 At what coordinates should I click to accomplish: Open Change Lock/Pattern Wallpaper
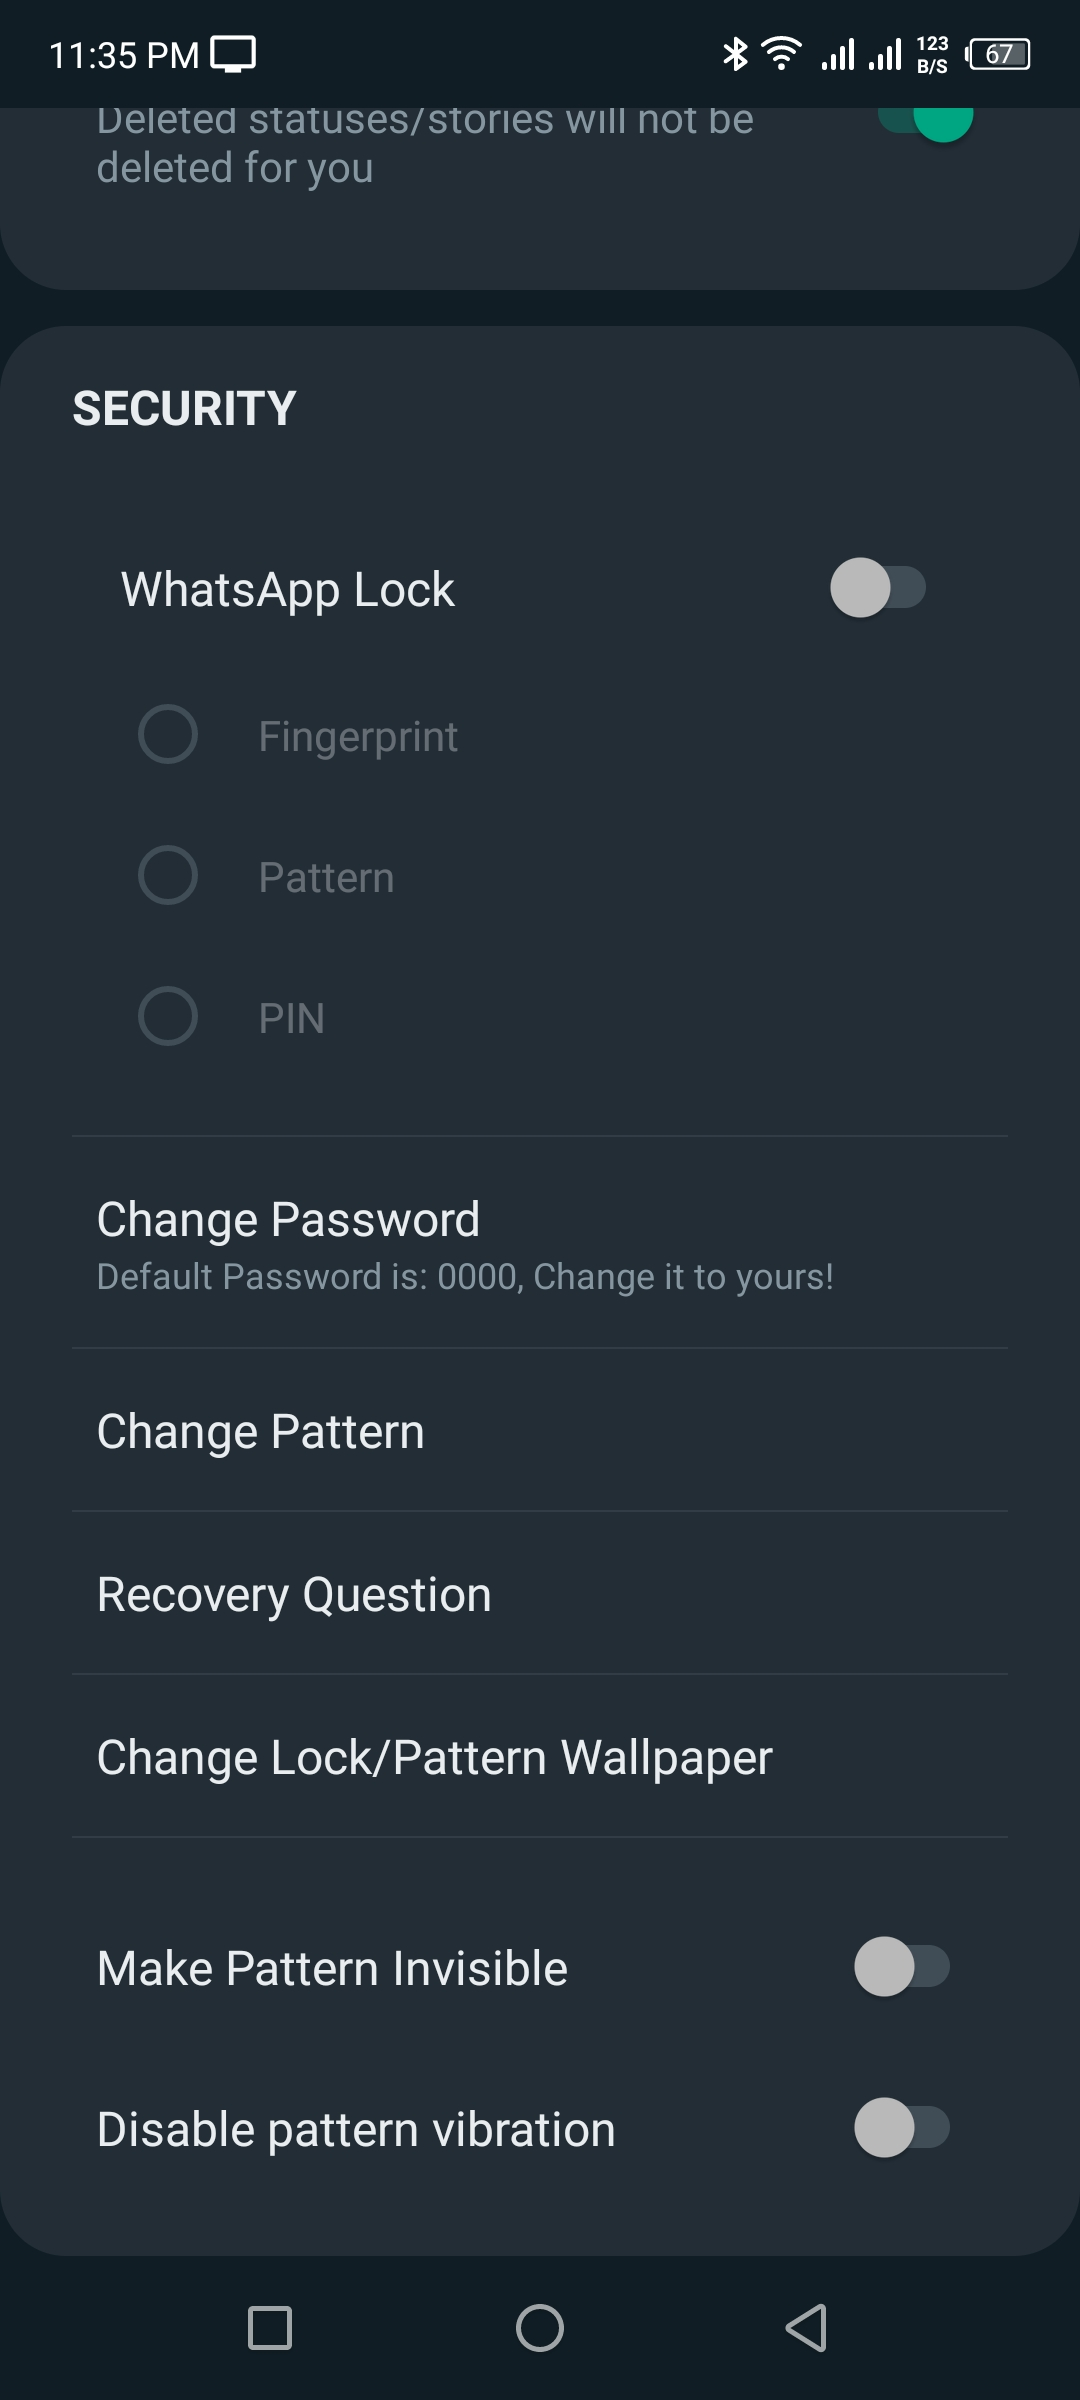pyautogui.click(x=435, y=1756)
